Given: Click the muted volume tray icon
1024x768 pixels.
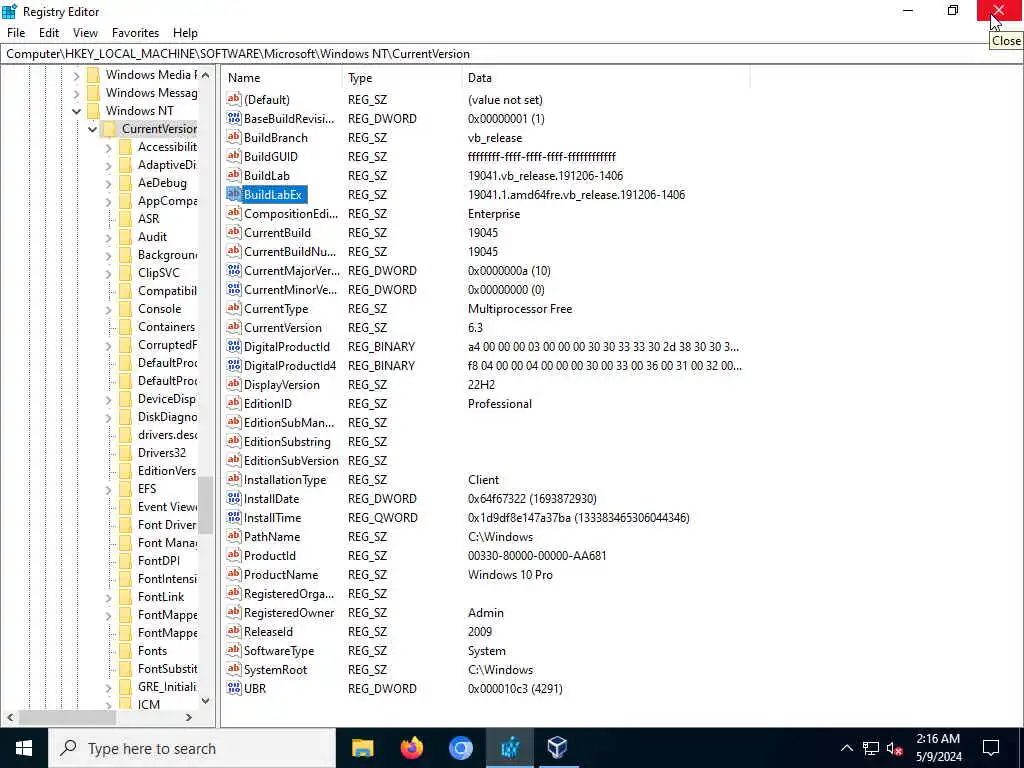Looking at the screenshot, I should pyautogui.click(x=895, y=748).
